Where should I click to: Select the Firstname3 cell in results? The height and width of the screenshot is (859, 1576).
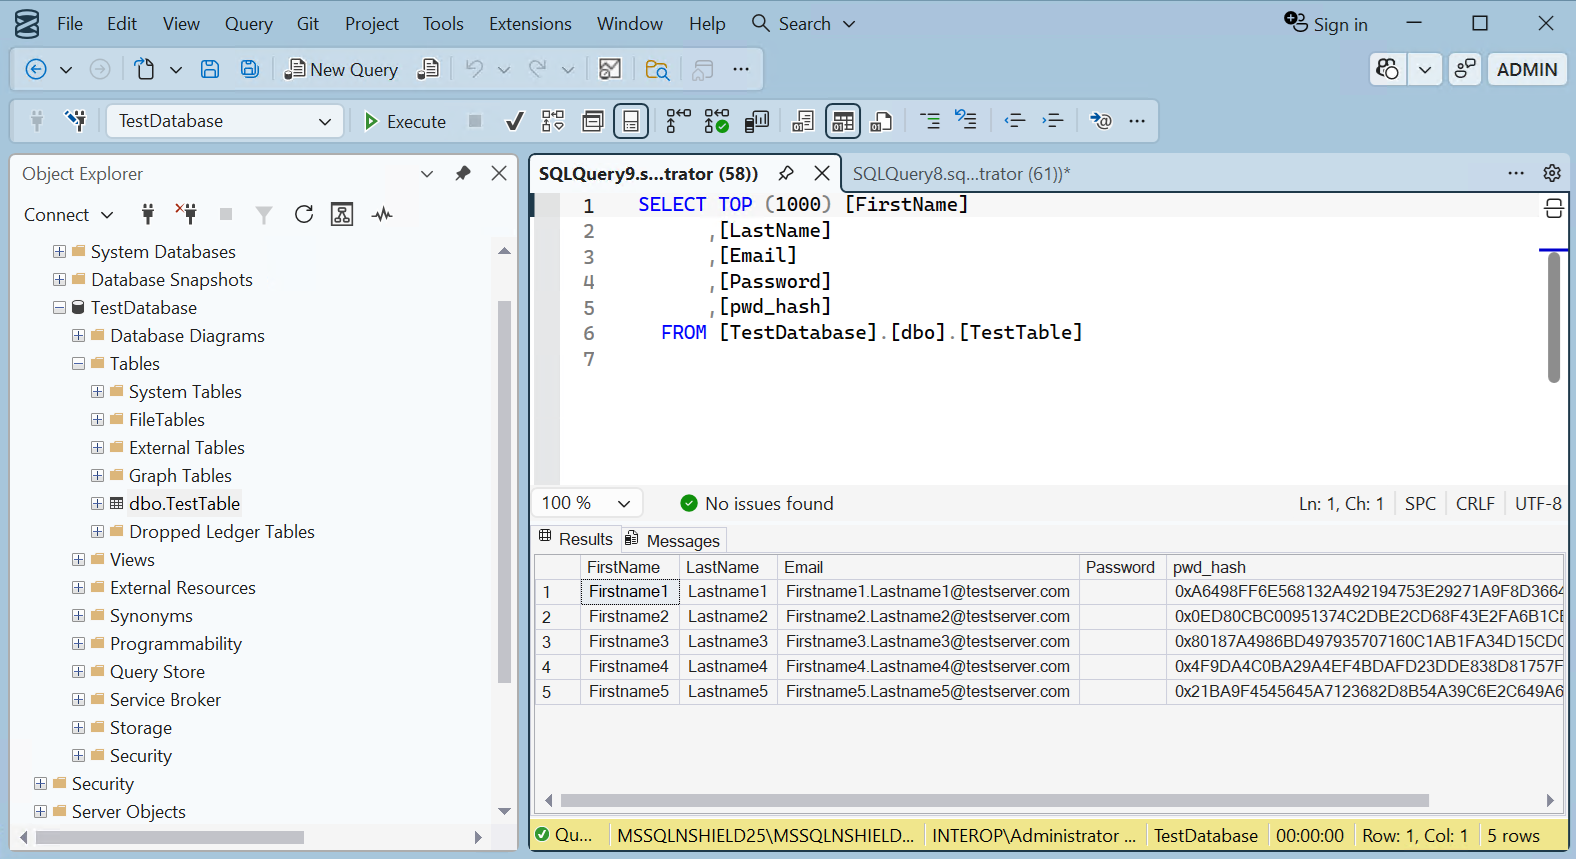[629, 641]
